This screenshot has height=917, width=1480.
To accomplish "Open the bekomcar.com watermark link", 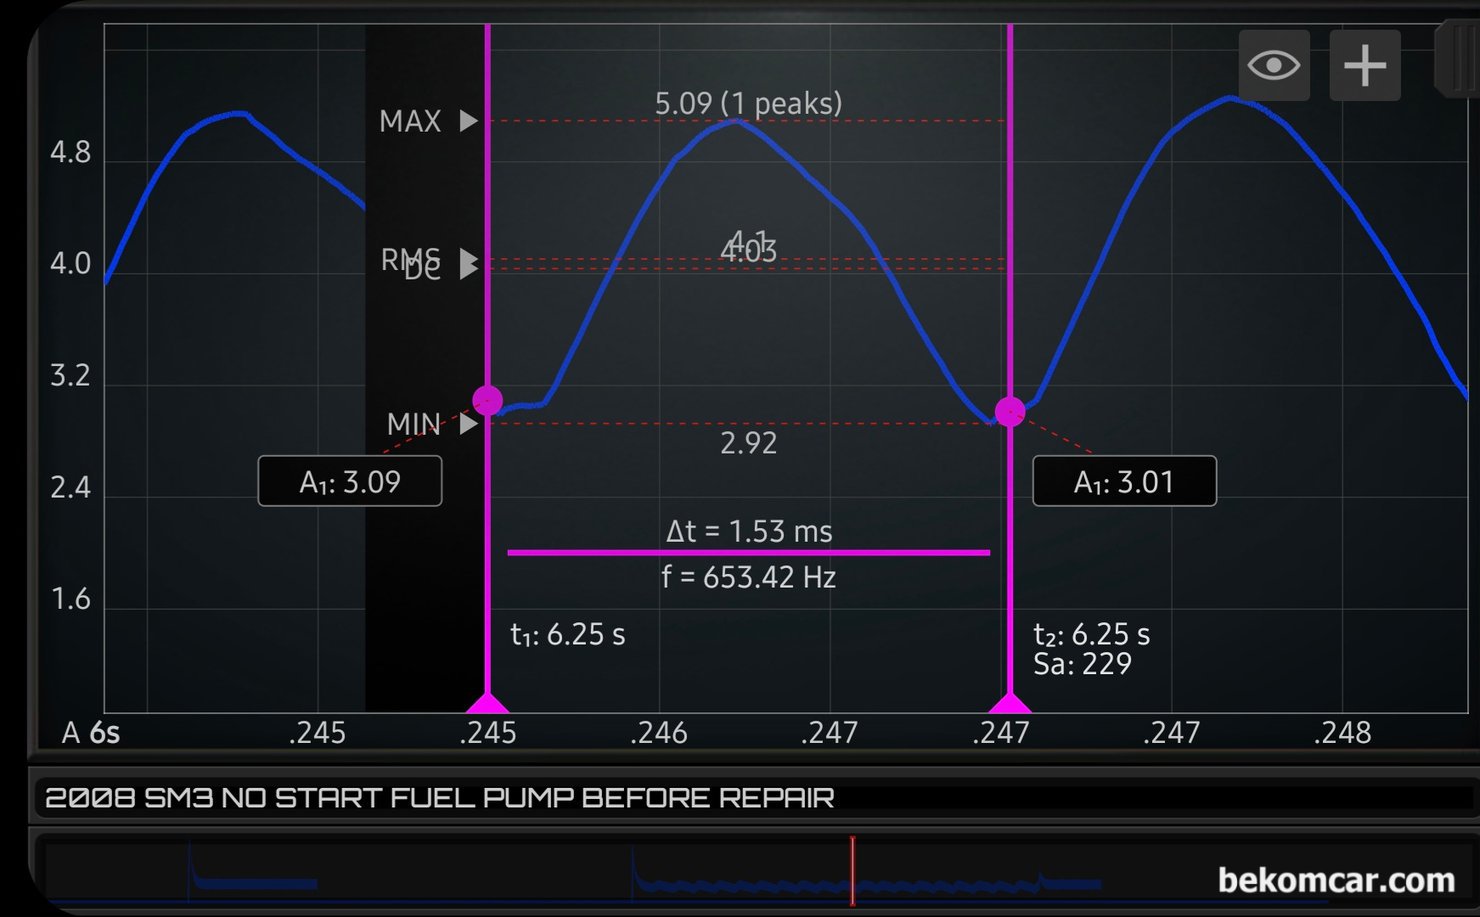I will tap(1336, 880).
